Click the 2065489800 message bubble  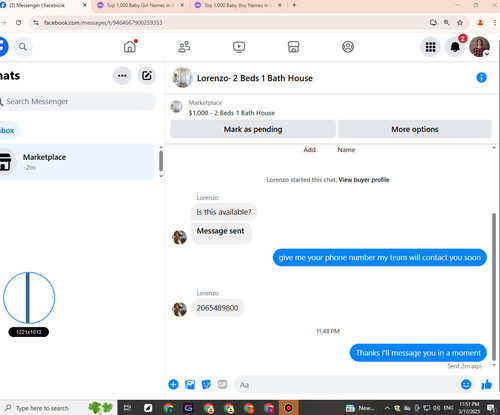click(217, 308)
